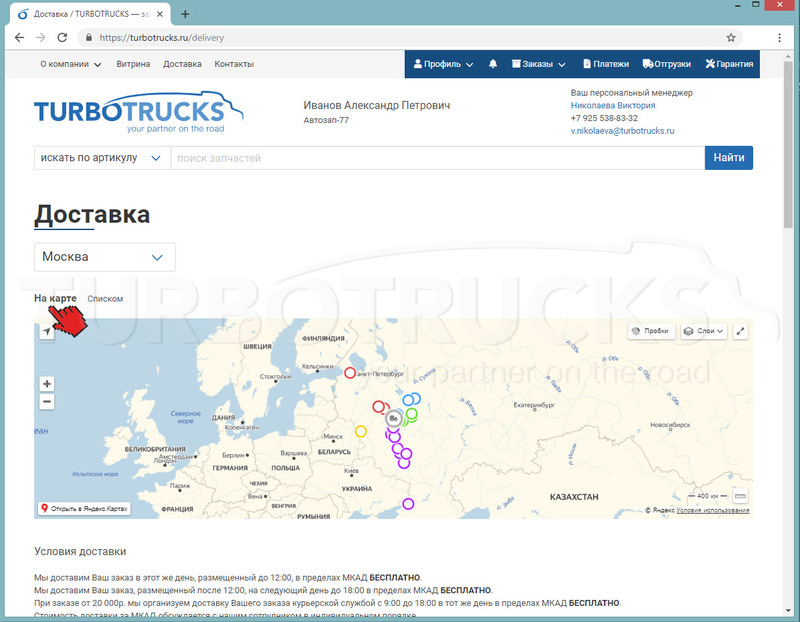Zoom in the map with plus
This screenshot has height=622, width=800.
pyautogui.click(x=47, y=384)
